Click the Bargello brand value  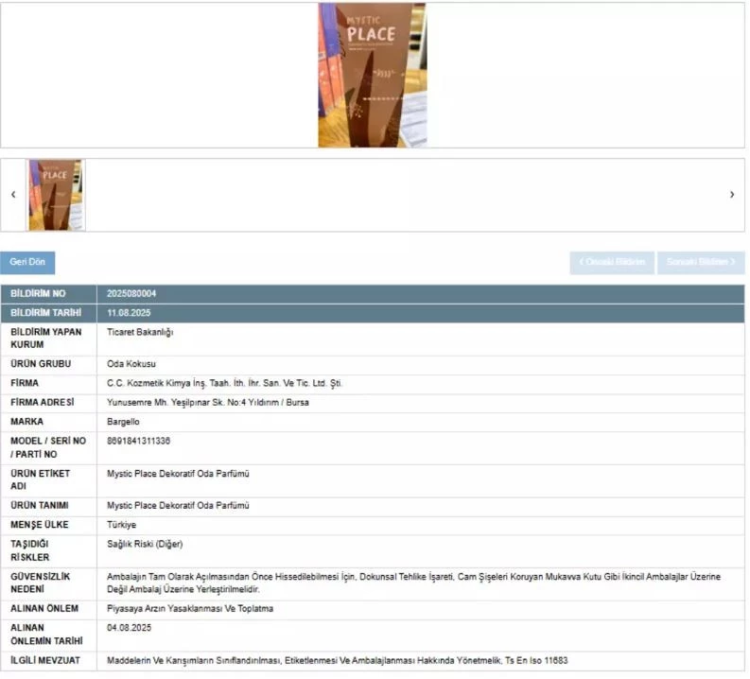[x=123, y=421]
